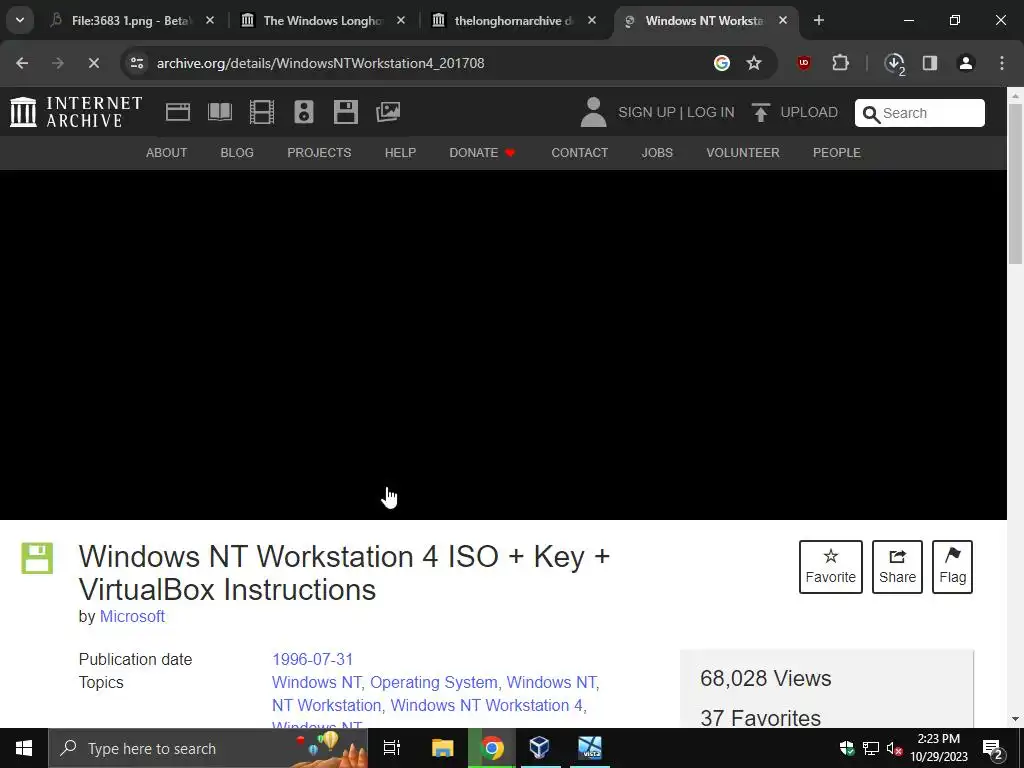Image resolution: width=1024 pixels, height=768 pixels.
Task: Click the browser address bar URL
Action: [x=320, y=63]
